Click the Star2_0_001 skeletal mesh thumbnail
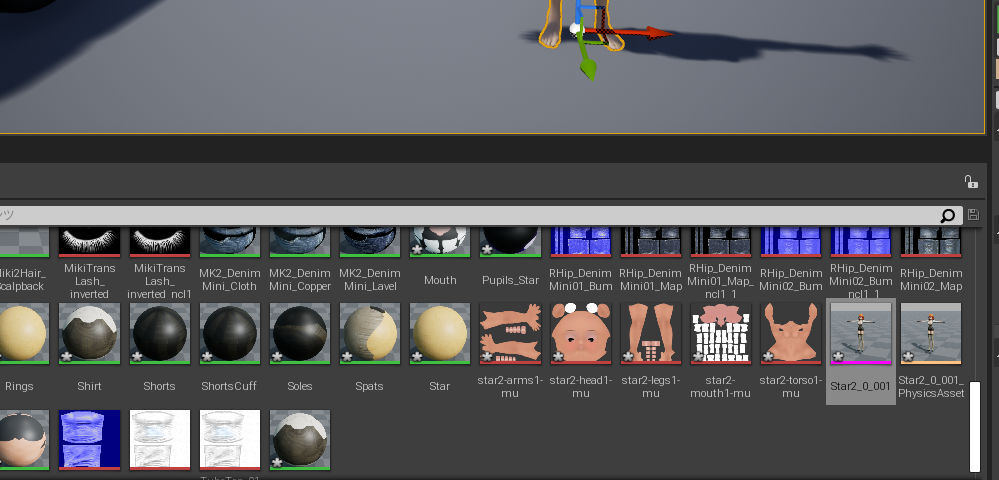The width and height of the screenshot is (999, 480). pos(861,333)
